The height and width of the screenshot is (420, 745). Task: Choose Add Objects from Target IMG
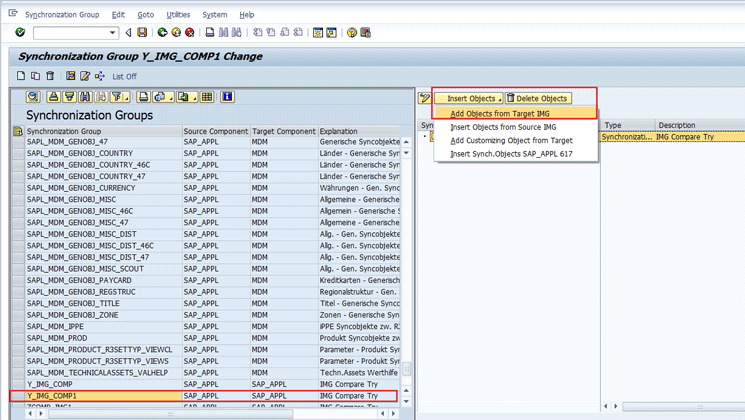(x=499, y=114)
